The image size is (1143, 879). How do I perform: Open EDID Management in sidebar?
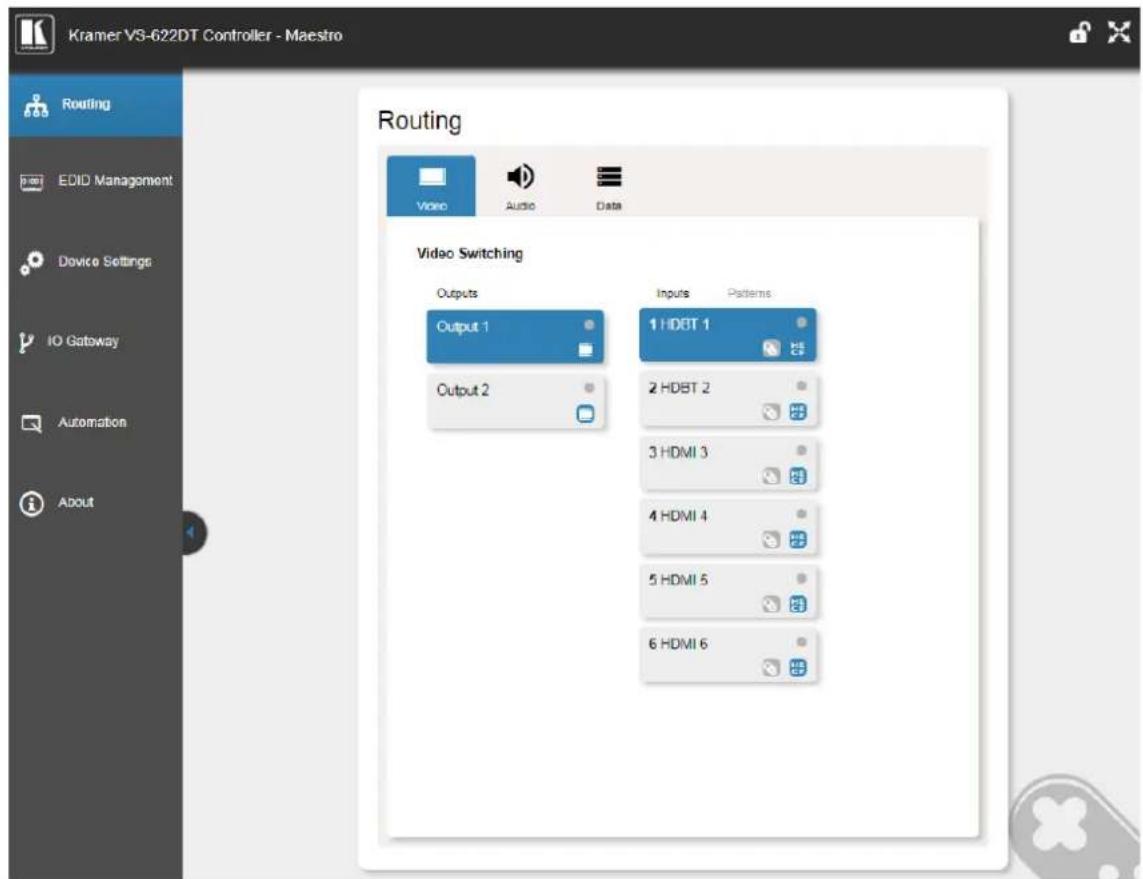(x=95, y=181)
